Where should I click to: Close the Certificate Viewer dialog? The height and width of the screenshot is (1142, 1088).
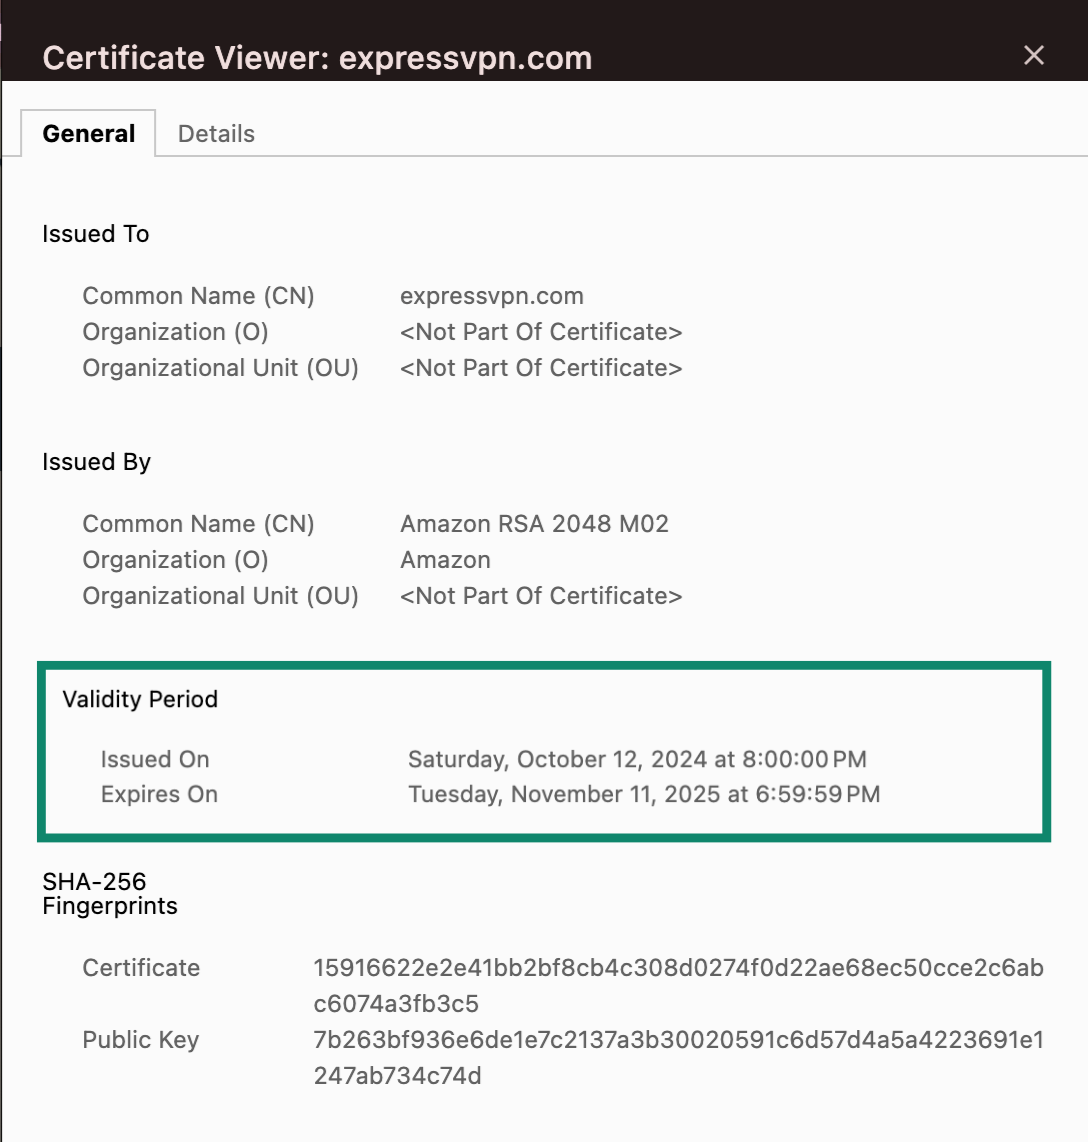(1033, 56)
